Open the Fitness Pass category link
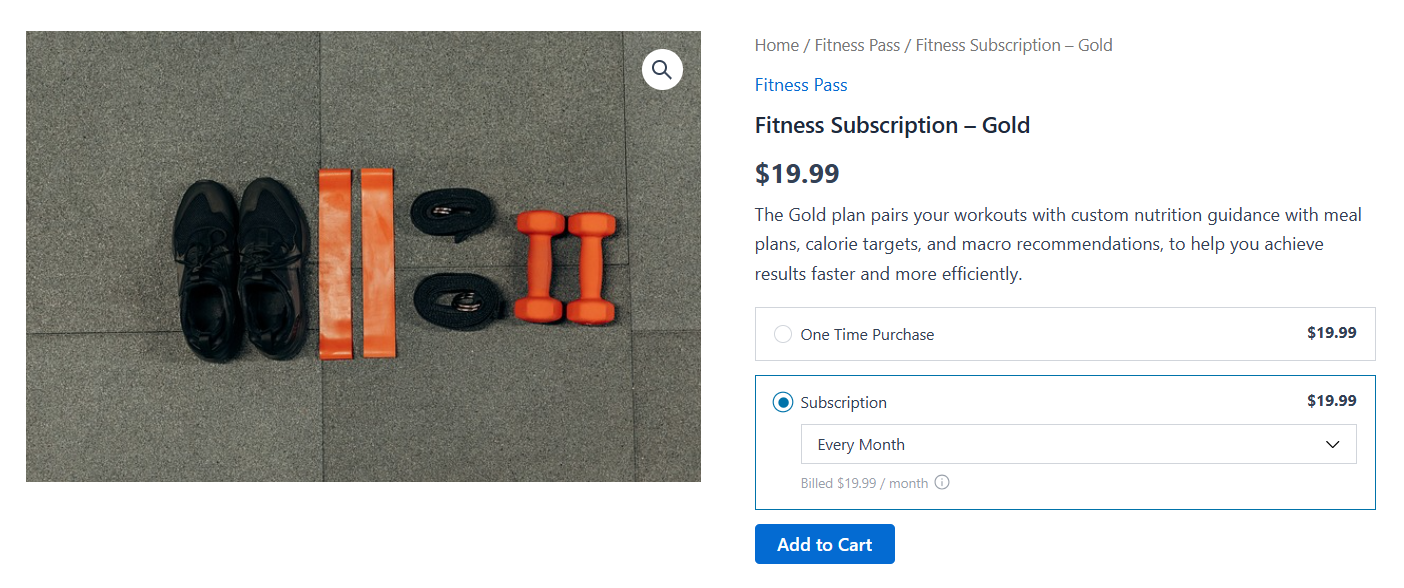This screenshot has width=1404, height=588. pos(800,85)
